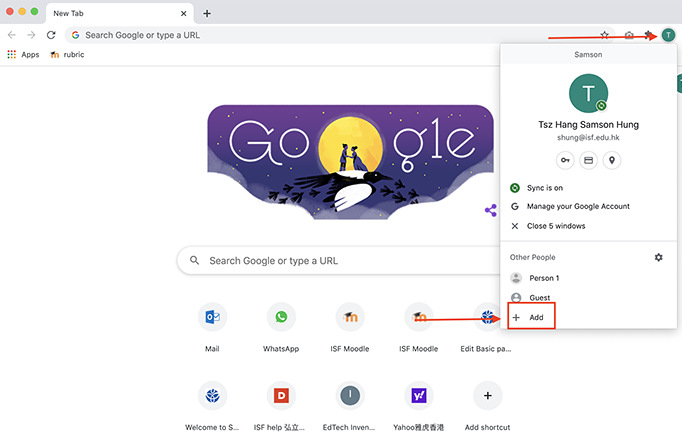Open the extensions puzzle icon

[x=648, y=35]
